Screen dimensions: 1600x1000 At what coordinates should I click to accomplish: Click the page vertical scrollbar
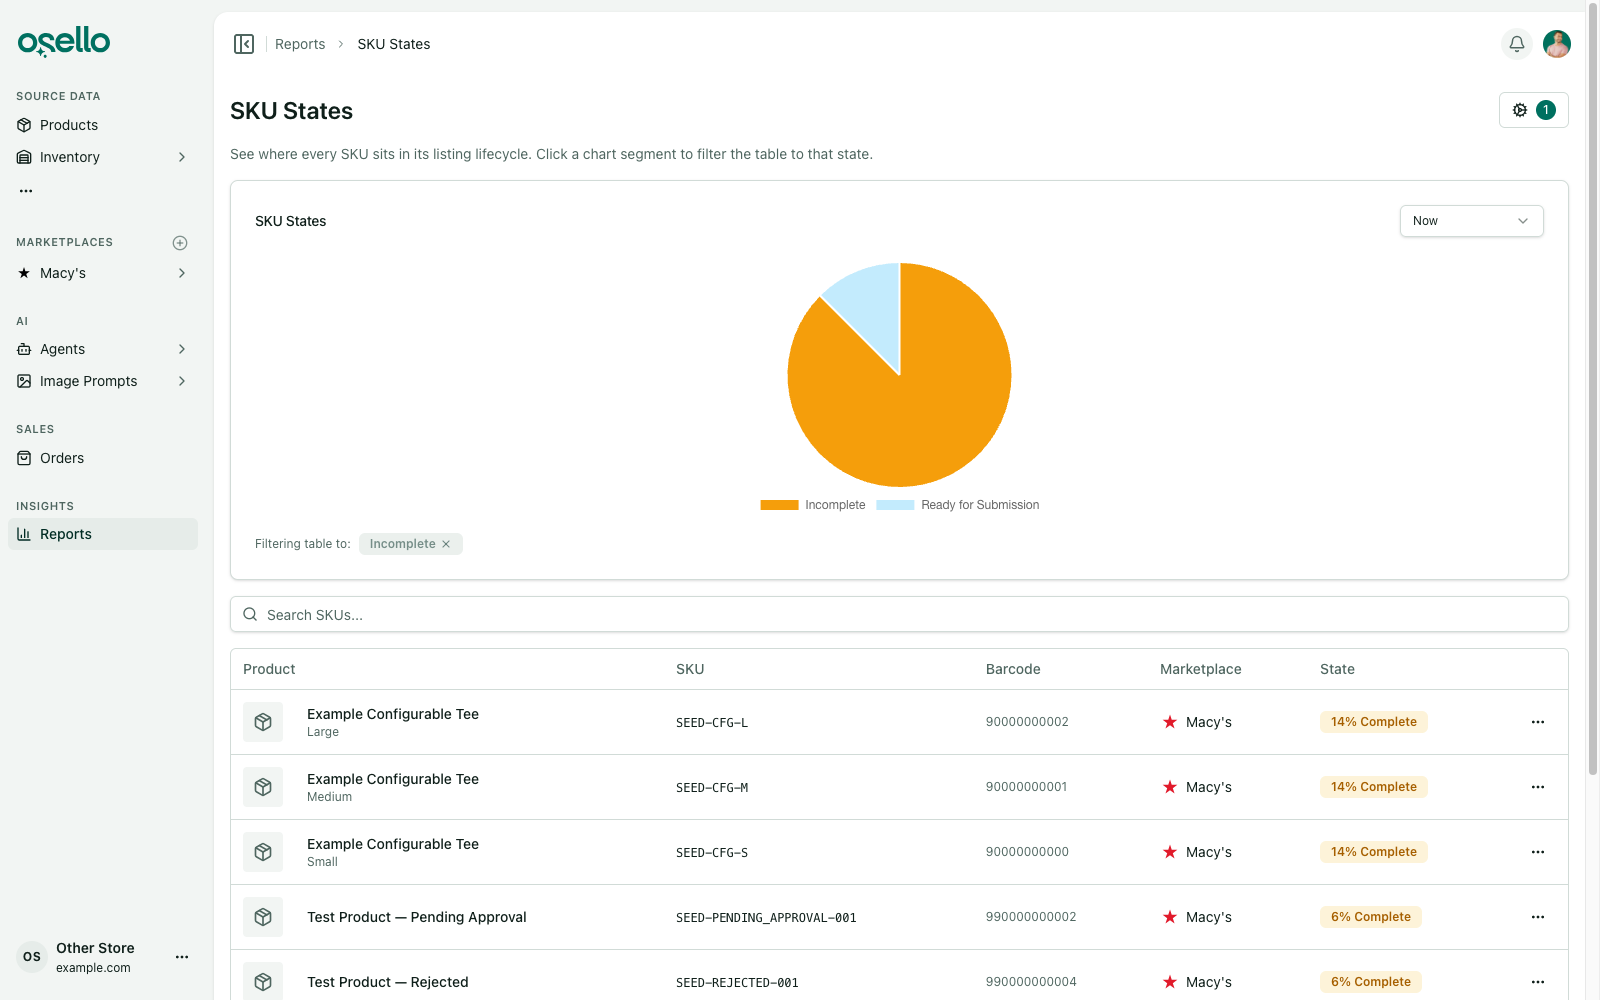click(1593, 390)
